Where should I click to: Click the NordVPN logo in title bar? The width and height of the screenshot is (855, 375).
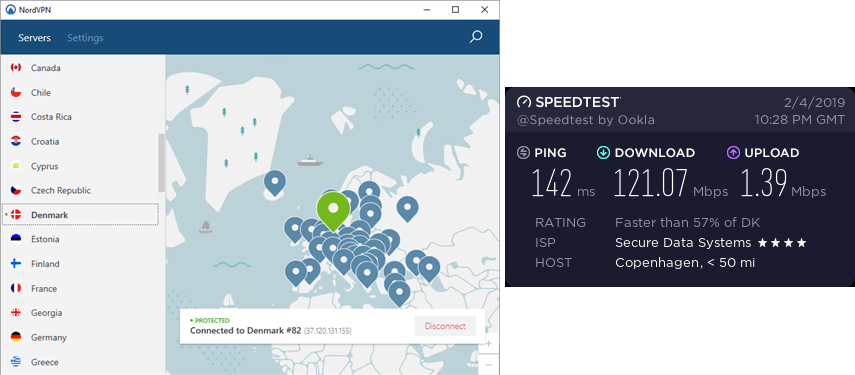[10, 10]
